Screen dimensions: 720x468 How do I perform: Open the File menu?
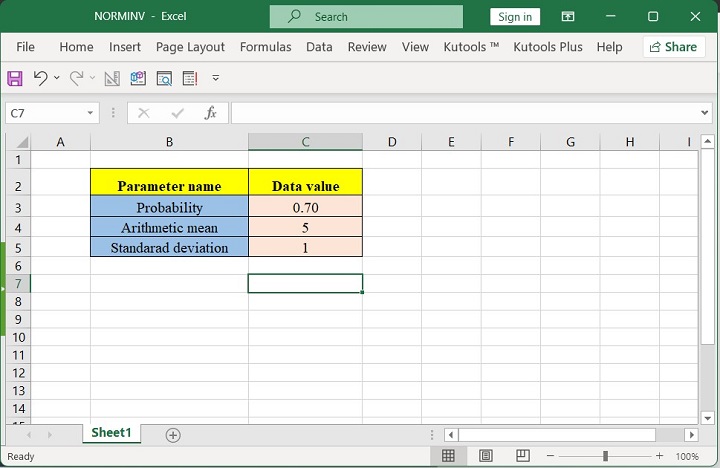(25, 47)
